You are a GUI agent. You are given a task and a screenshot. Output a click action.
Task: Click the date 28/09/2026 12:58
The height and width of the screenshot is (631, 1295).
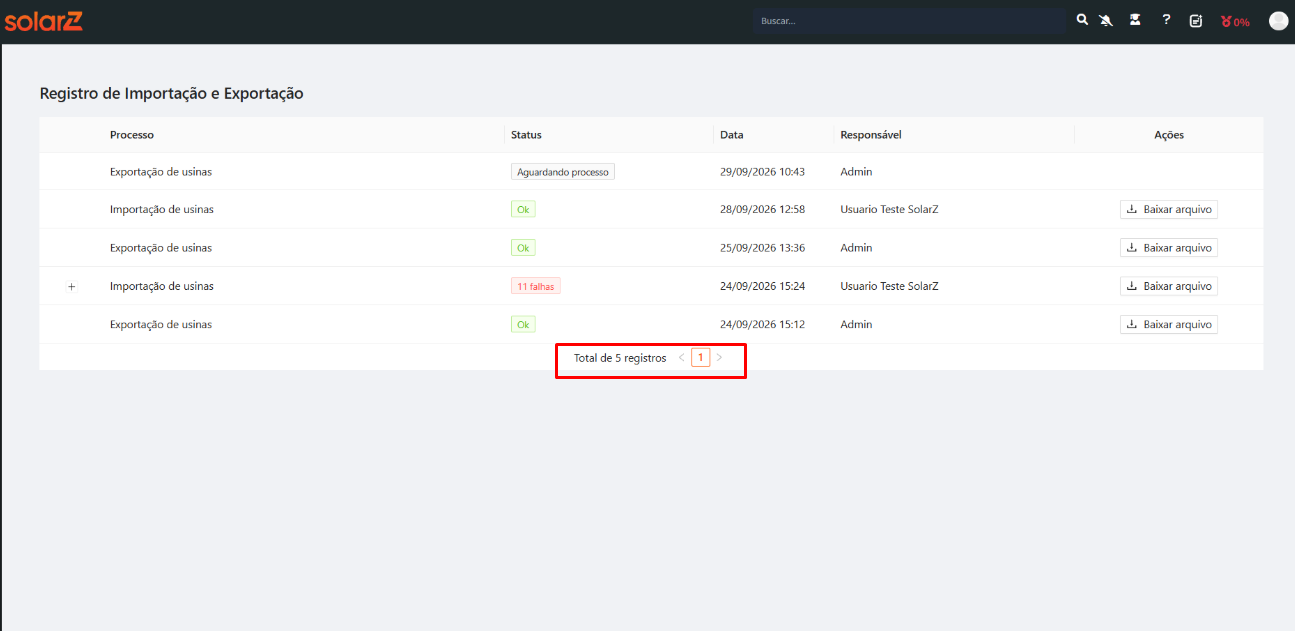[762, 210]
